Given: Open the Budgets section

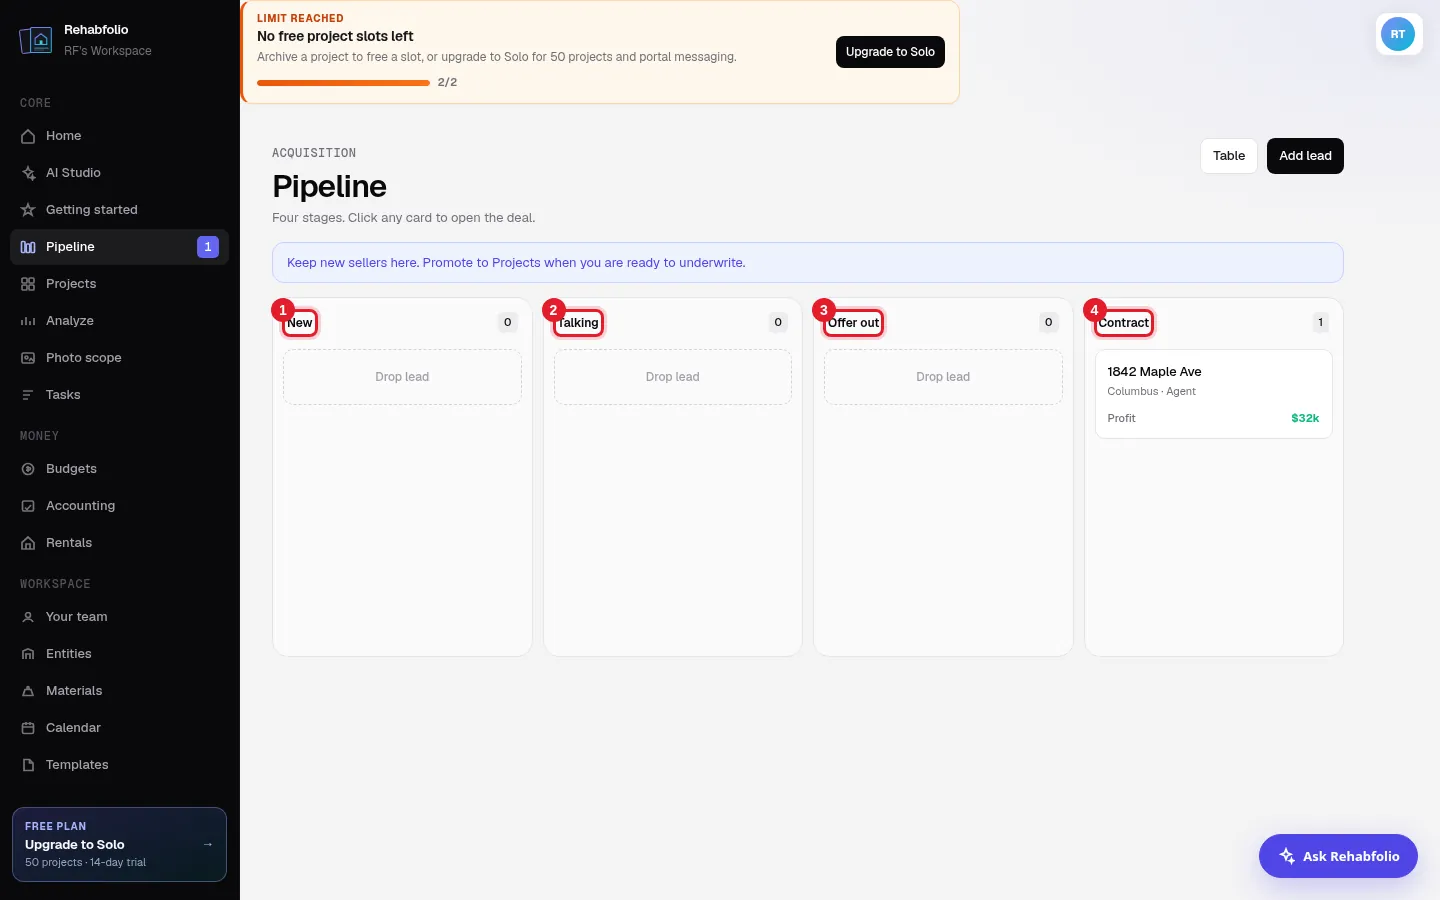Looking at the screenshot, I should [x=119, y=469].
